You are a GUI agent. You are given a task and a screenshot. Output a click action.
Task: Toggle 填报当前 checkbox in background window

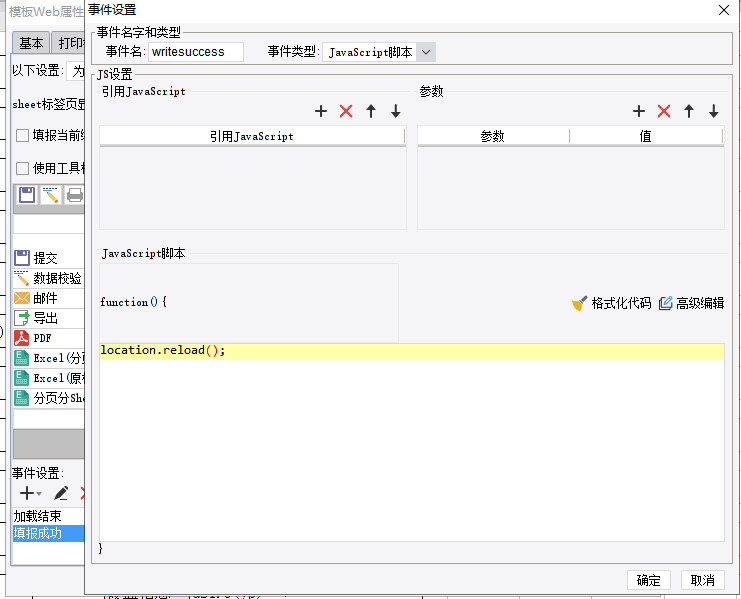pyautogui.click(x=22, y=136)
